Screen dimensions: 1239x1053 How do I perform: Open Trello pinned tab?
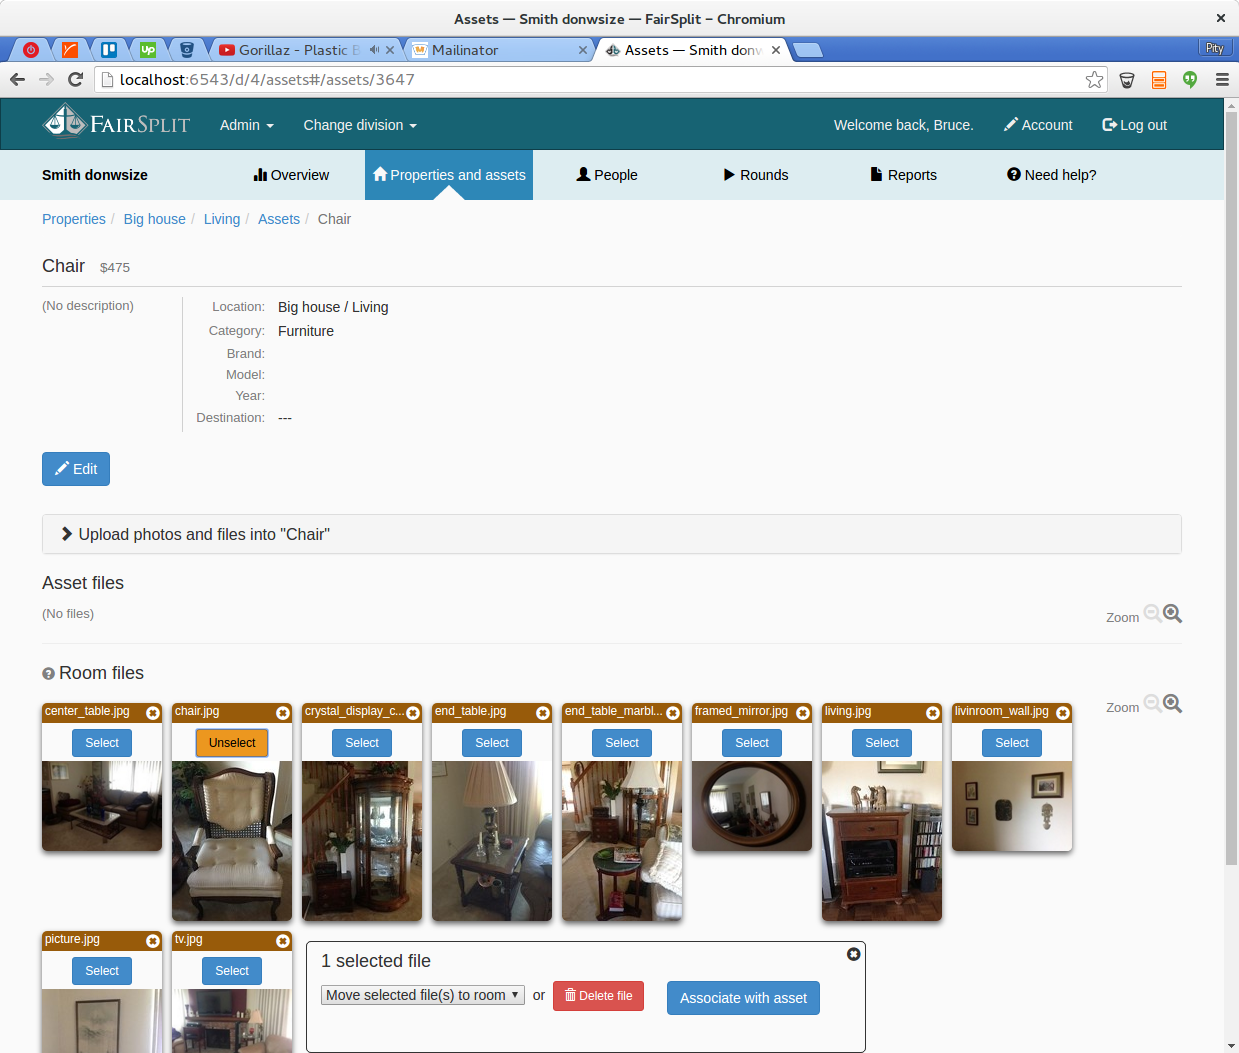pos(109,49)
